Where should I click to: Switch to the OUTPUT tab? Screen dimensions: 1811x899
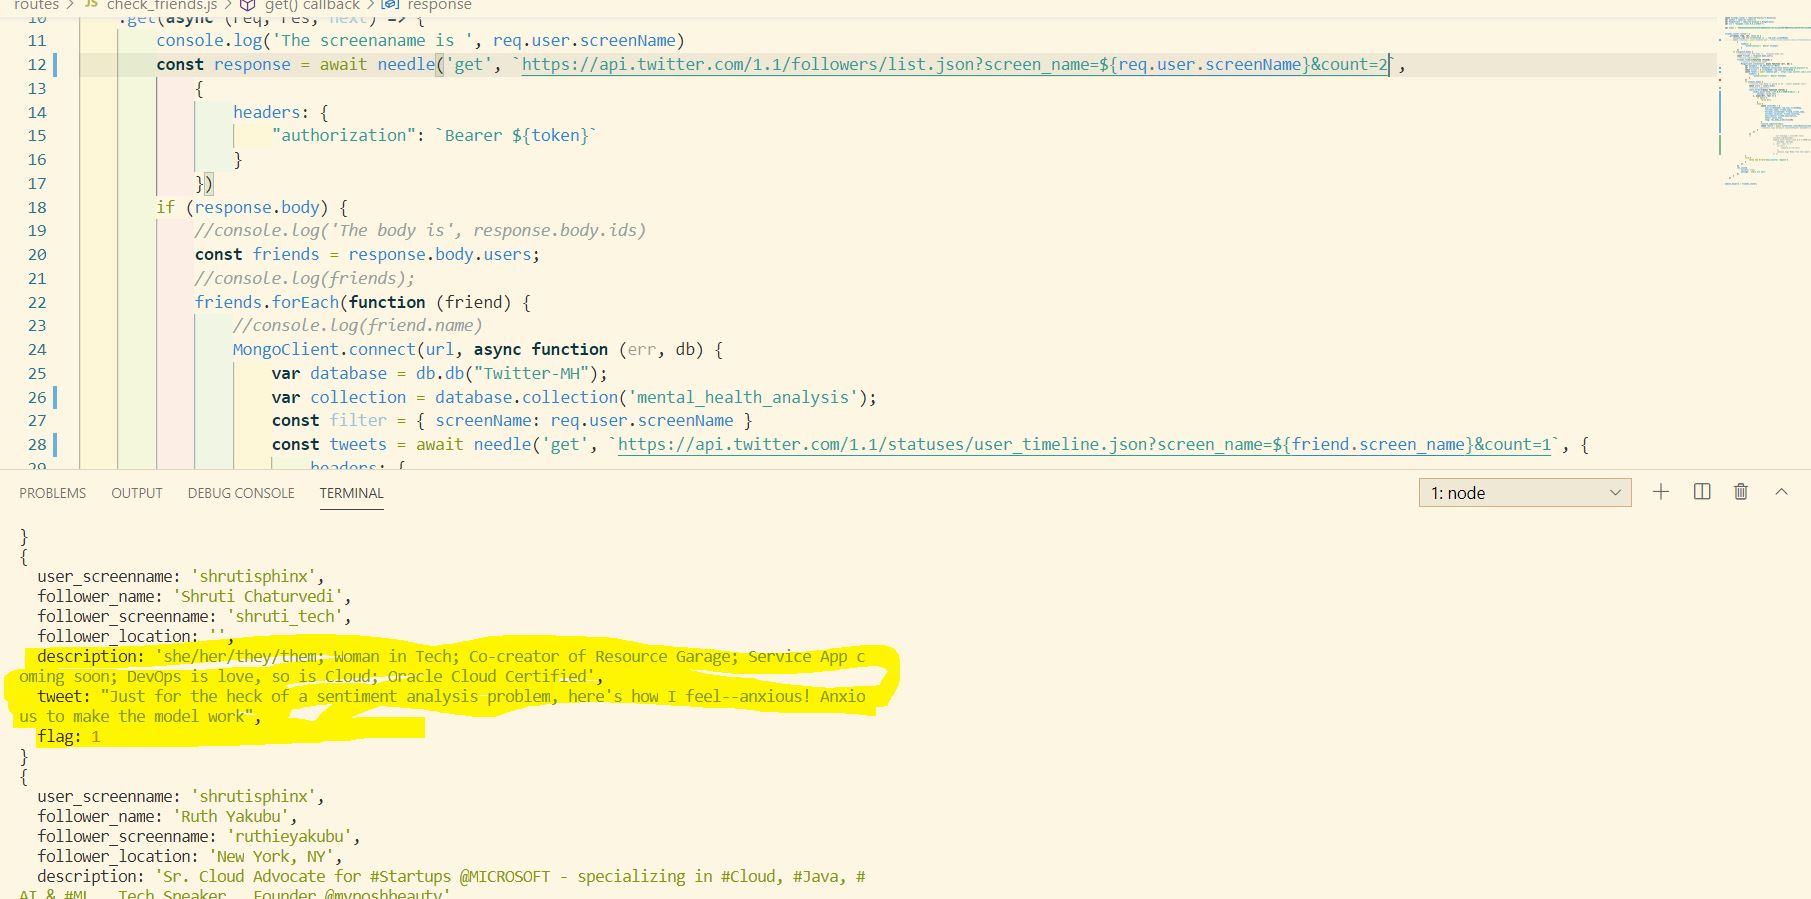click(137, 493)
